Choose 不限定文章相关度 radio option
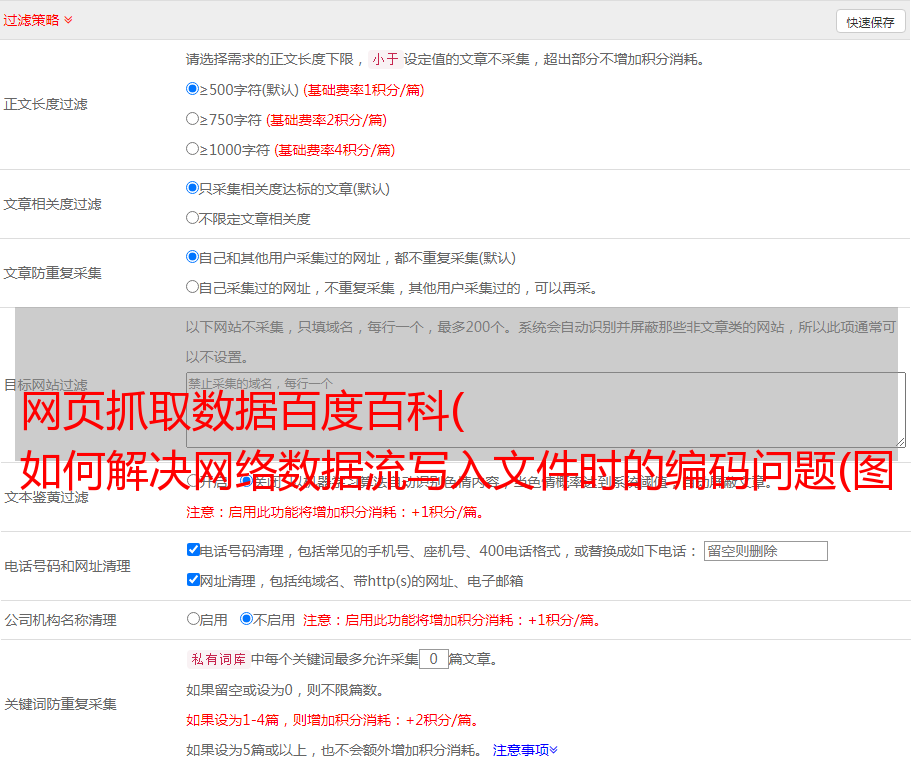912x768 pixels. tap(193, 218)
